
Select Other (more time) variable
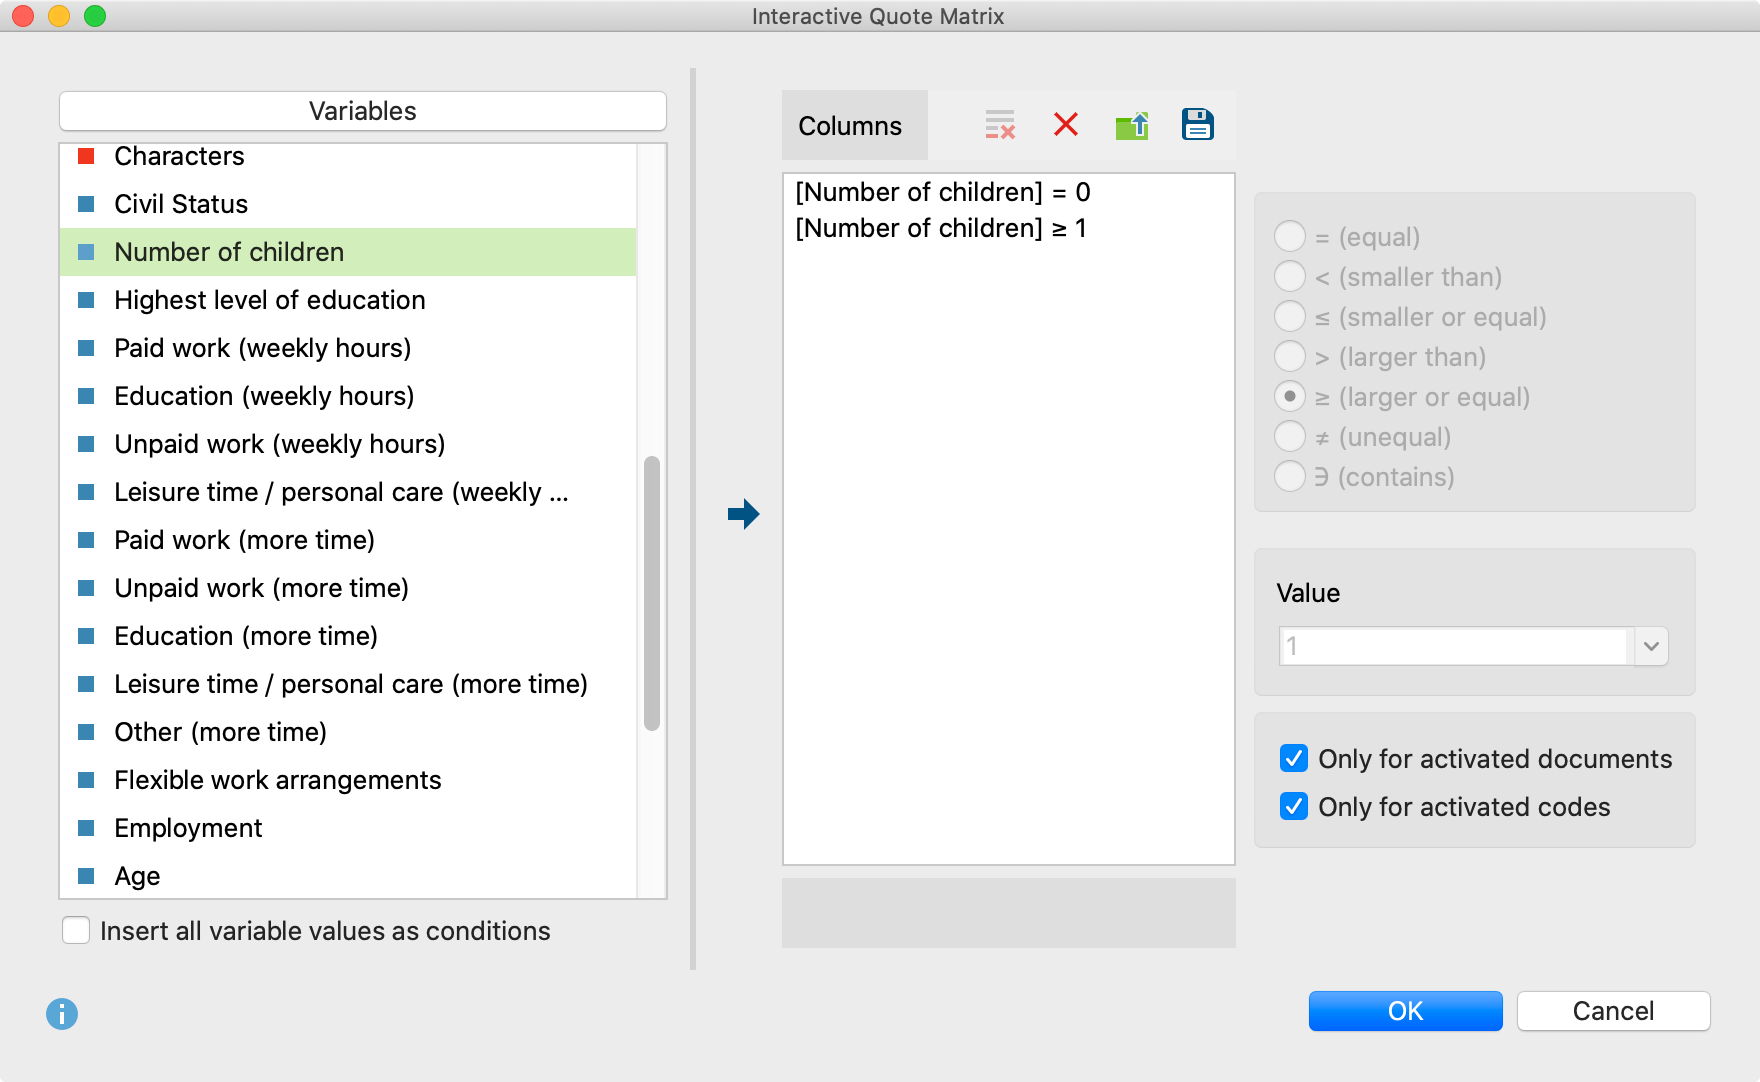click(x=348, y=732)
